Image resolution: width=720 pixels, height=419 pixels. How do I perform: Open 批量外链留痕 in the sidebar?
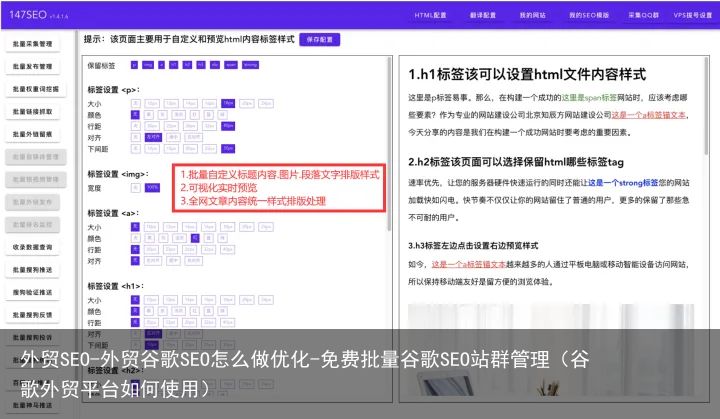pyautogui.click(x=32, y=134)
